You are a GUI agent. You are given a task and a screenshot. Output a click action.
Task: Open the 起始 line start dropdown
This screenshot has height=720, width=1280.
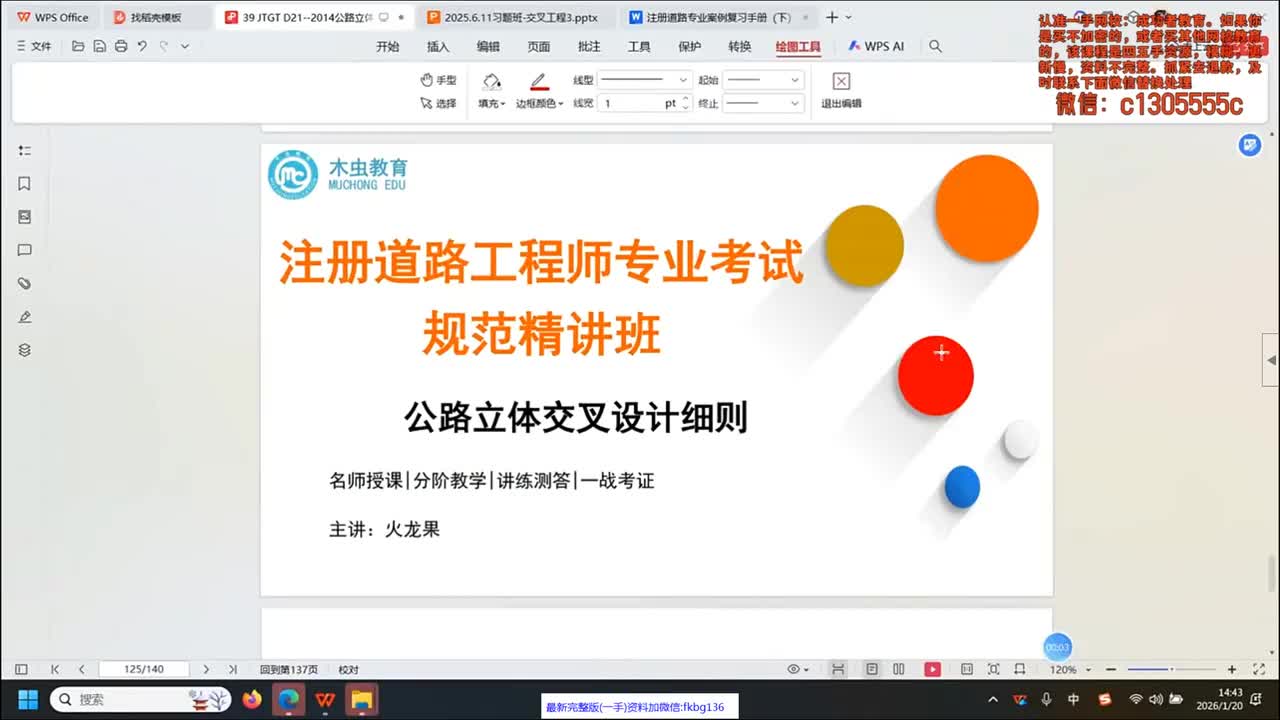coord(764,80)
